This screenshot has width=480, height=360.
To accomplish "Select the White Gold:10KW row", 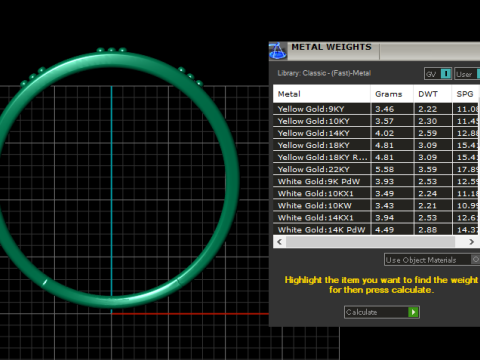I will coord(376,206).
